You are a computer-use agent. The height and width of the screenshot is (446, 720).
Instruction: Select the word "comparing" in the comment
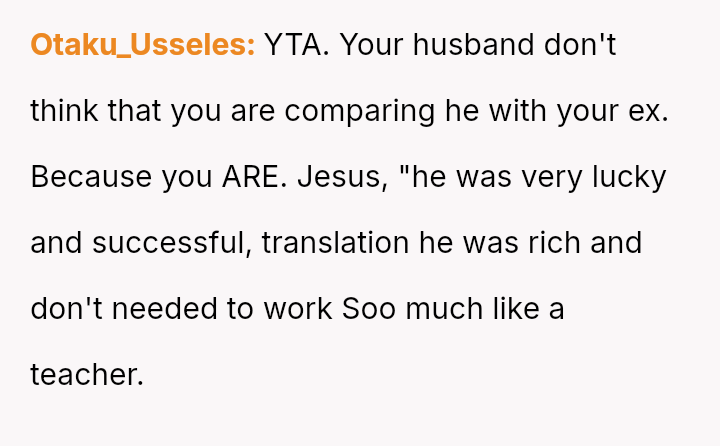coord(360,112)
